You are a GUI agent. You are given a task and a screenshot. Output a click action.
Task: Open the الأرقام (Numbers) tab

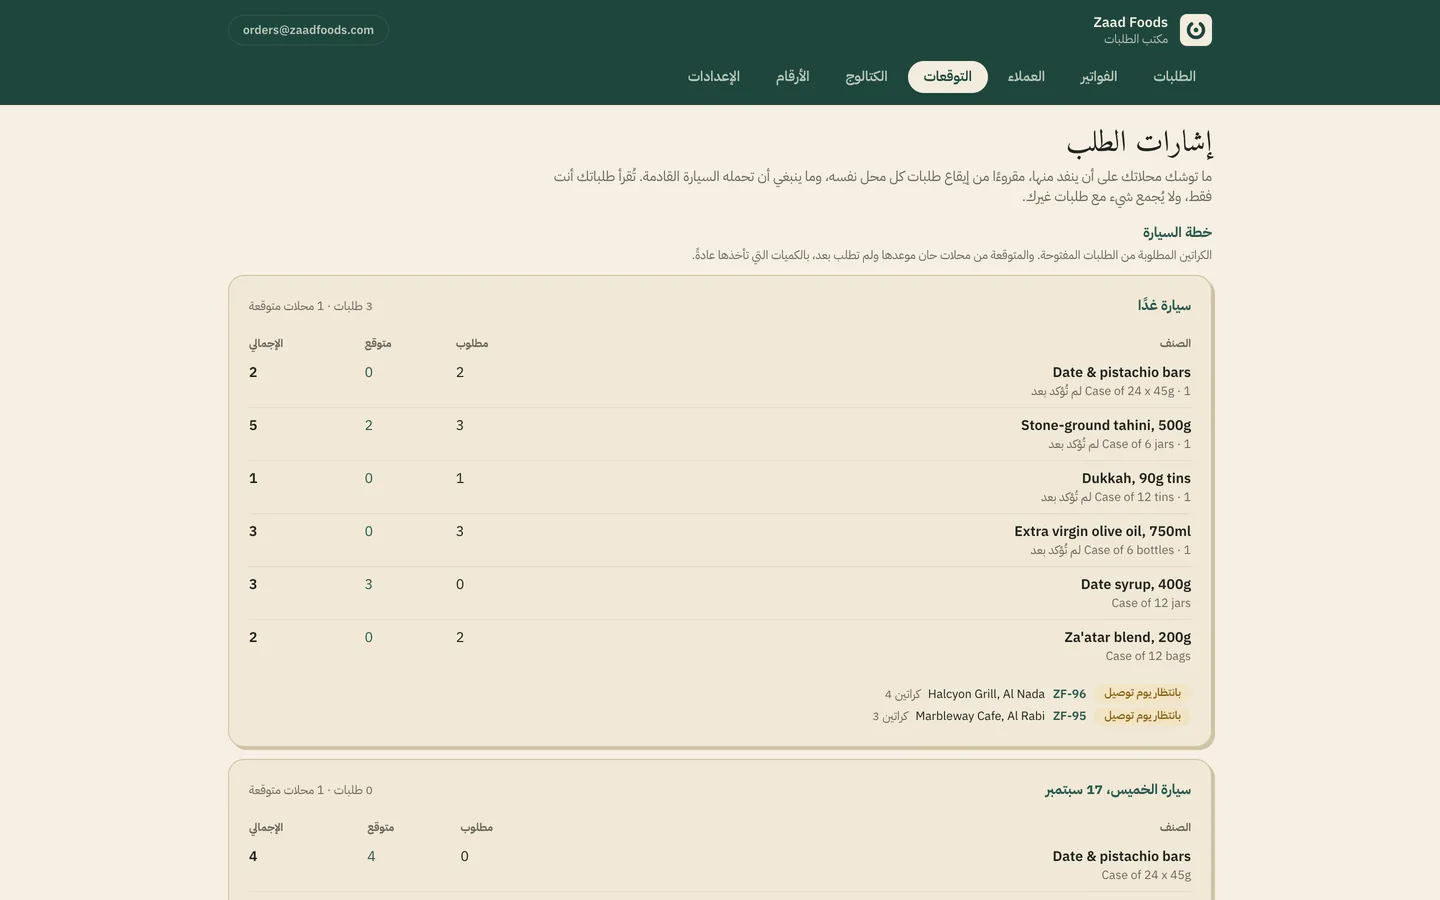(x=793, y=77)
